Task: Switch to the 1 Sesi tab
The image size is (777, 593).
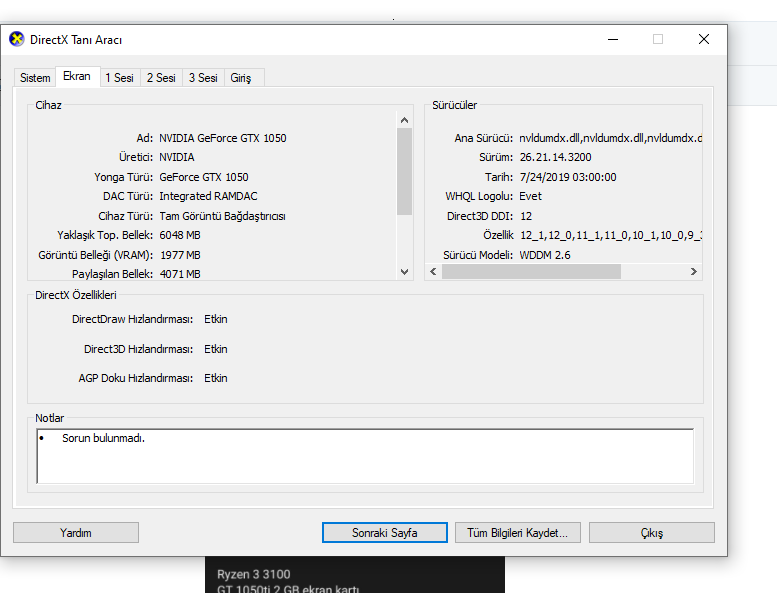Action: 119,78
